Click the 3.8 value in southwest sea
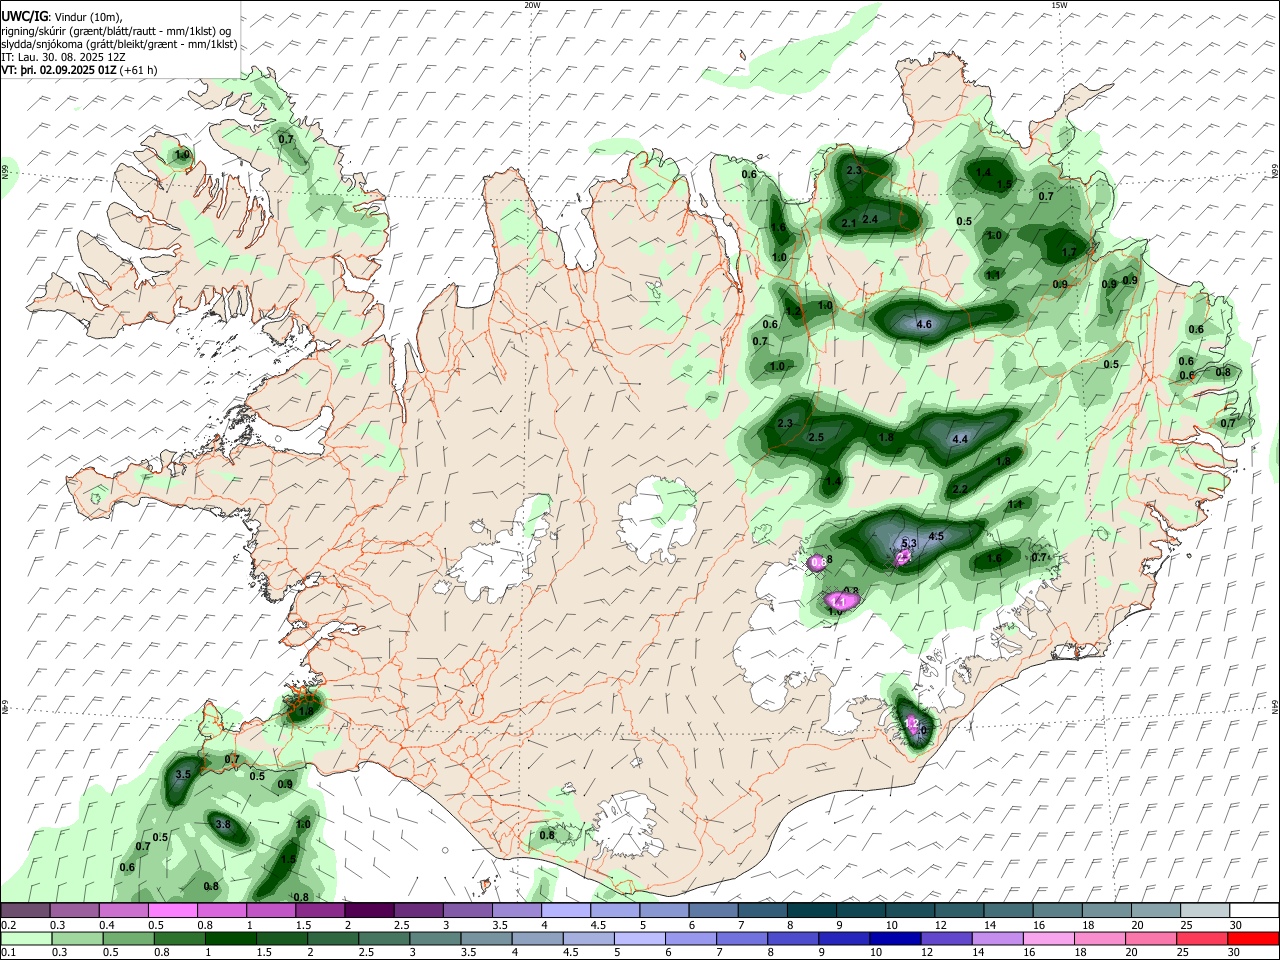The width and height of the screenshot is (1280, 960). click(223, 825)
